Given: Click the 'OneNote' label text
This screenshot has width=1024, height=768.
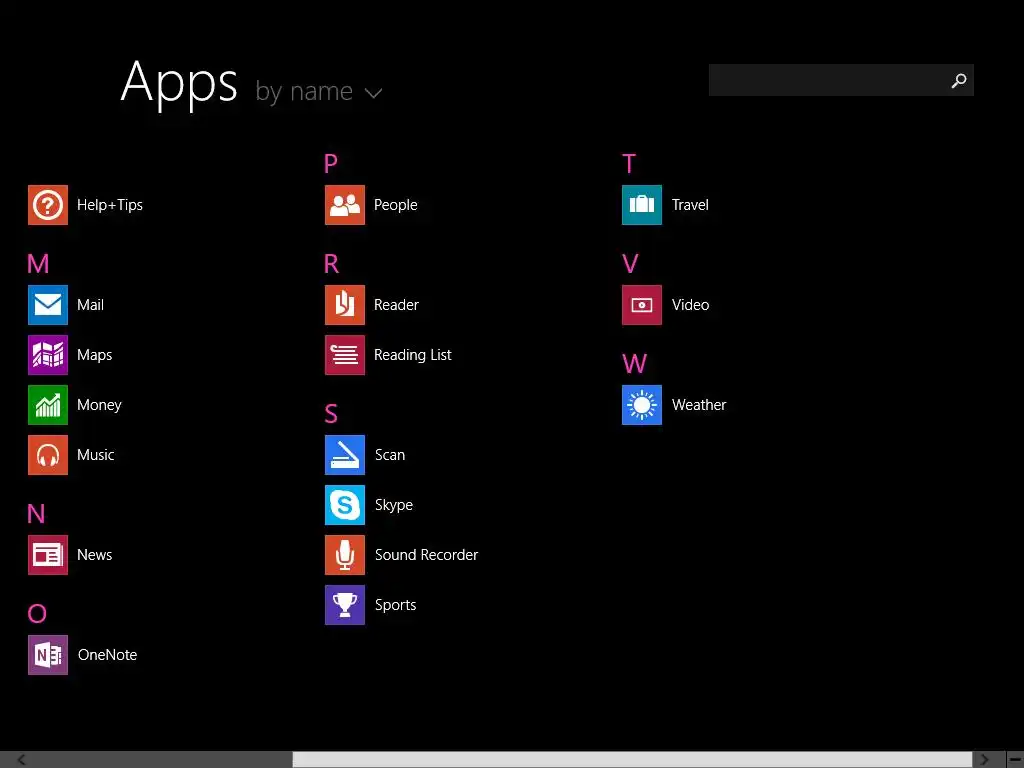Looking at the screenshot, I should 108,655.
